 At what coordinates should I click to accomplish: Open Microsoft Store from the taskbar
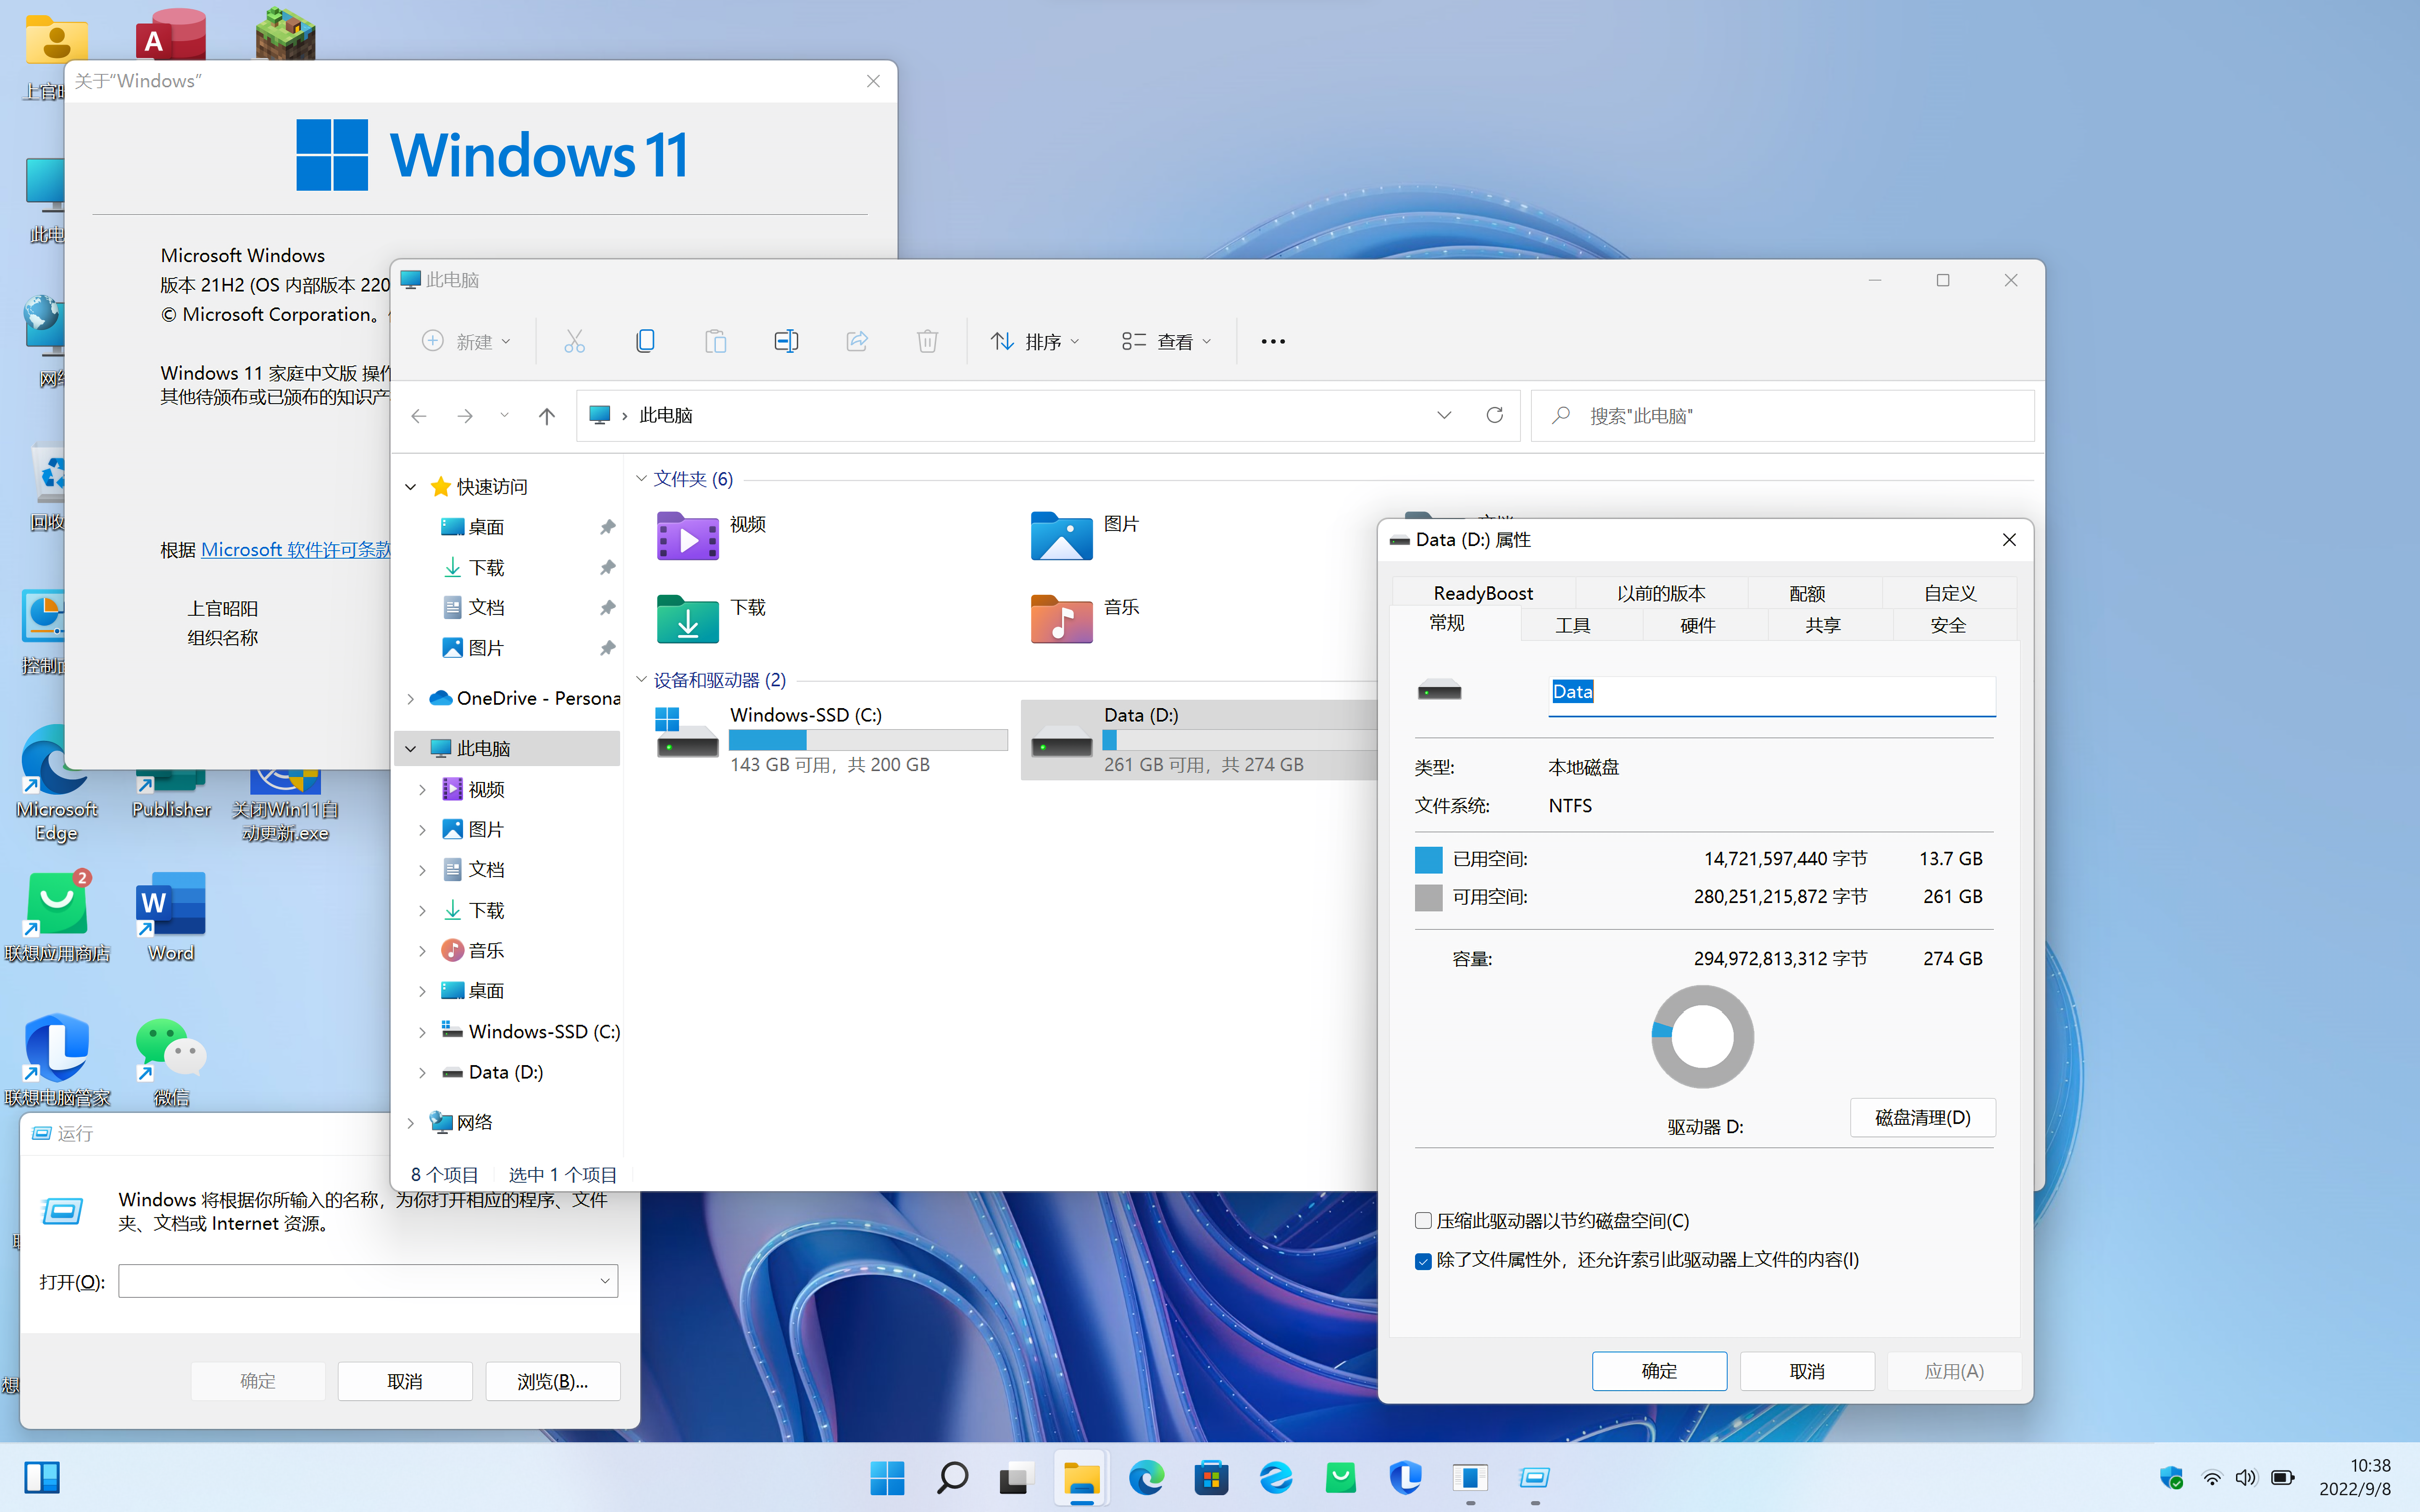[1211, 1477]
